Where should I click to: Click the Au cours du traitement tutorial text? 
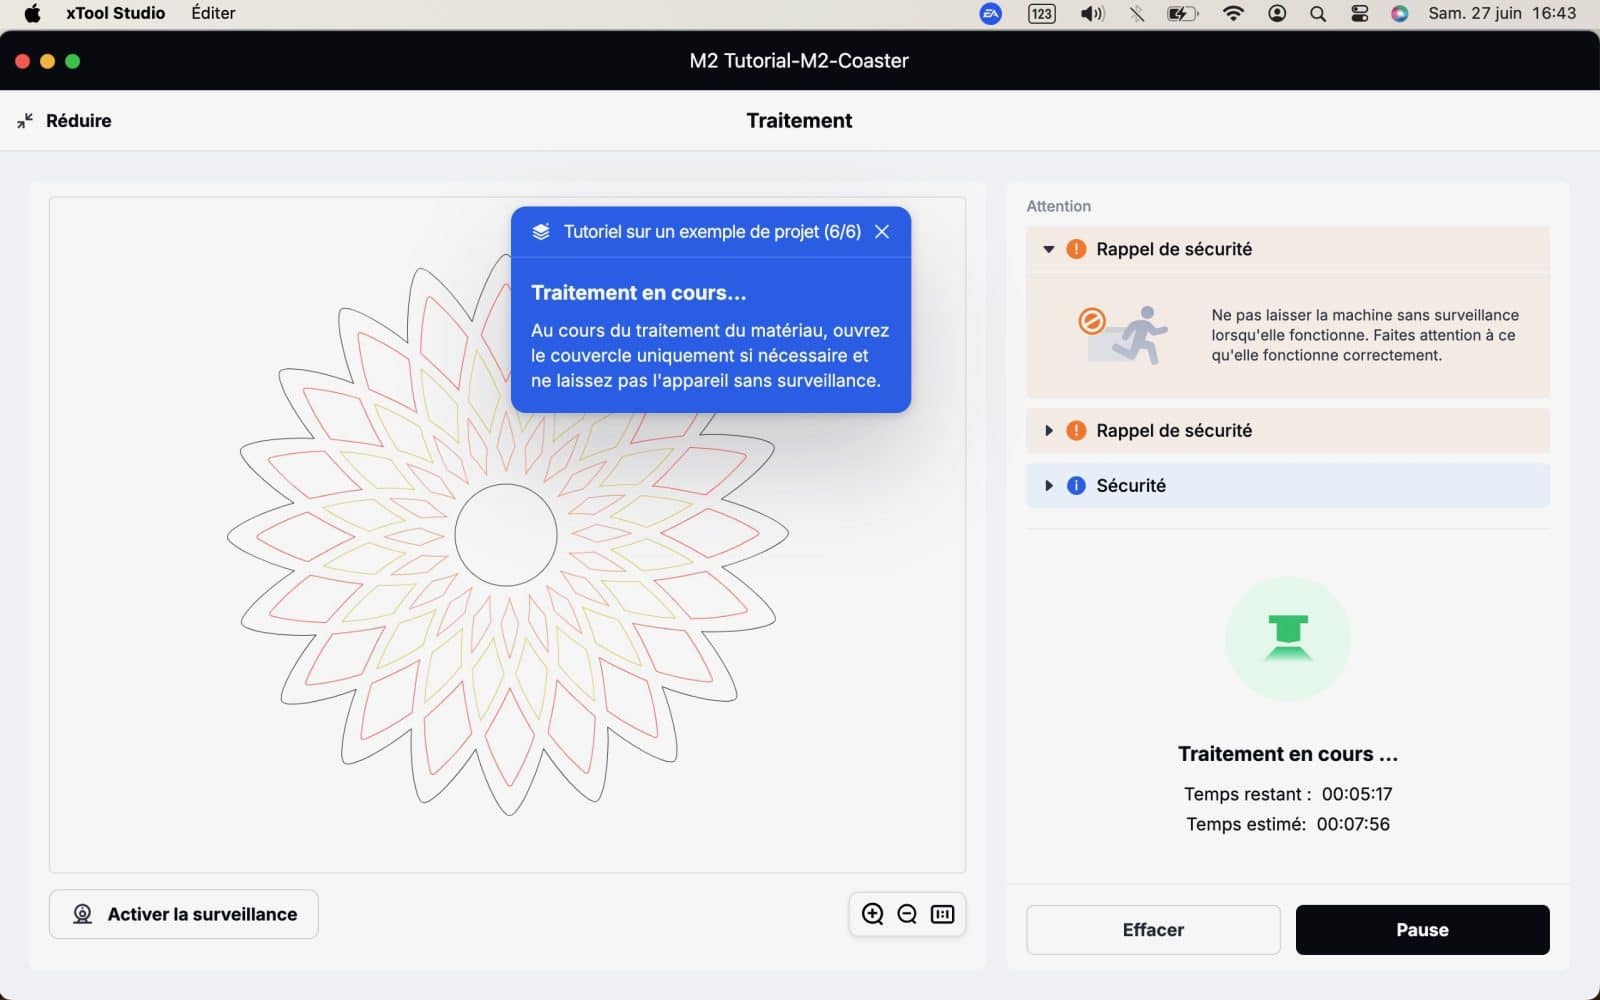[x=710, y=356]
